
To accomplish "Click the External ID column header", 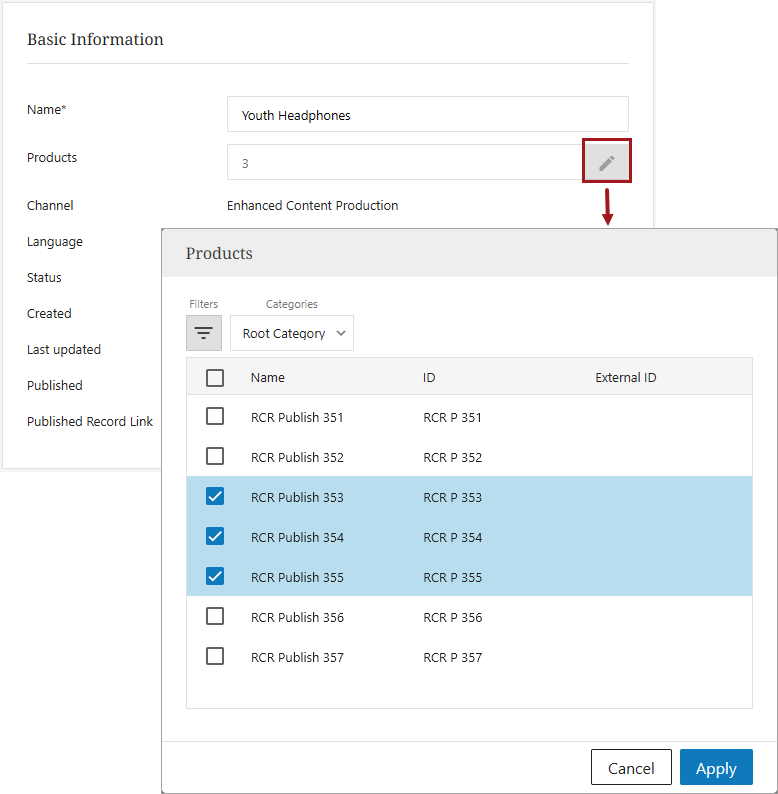I will coord(625,378).
